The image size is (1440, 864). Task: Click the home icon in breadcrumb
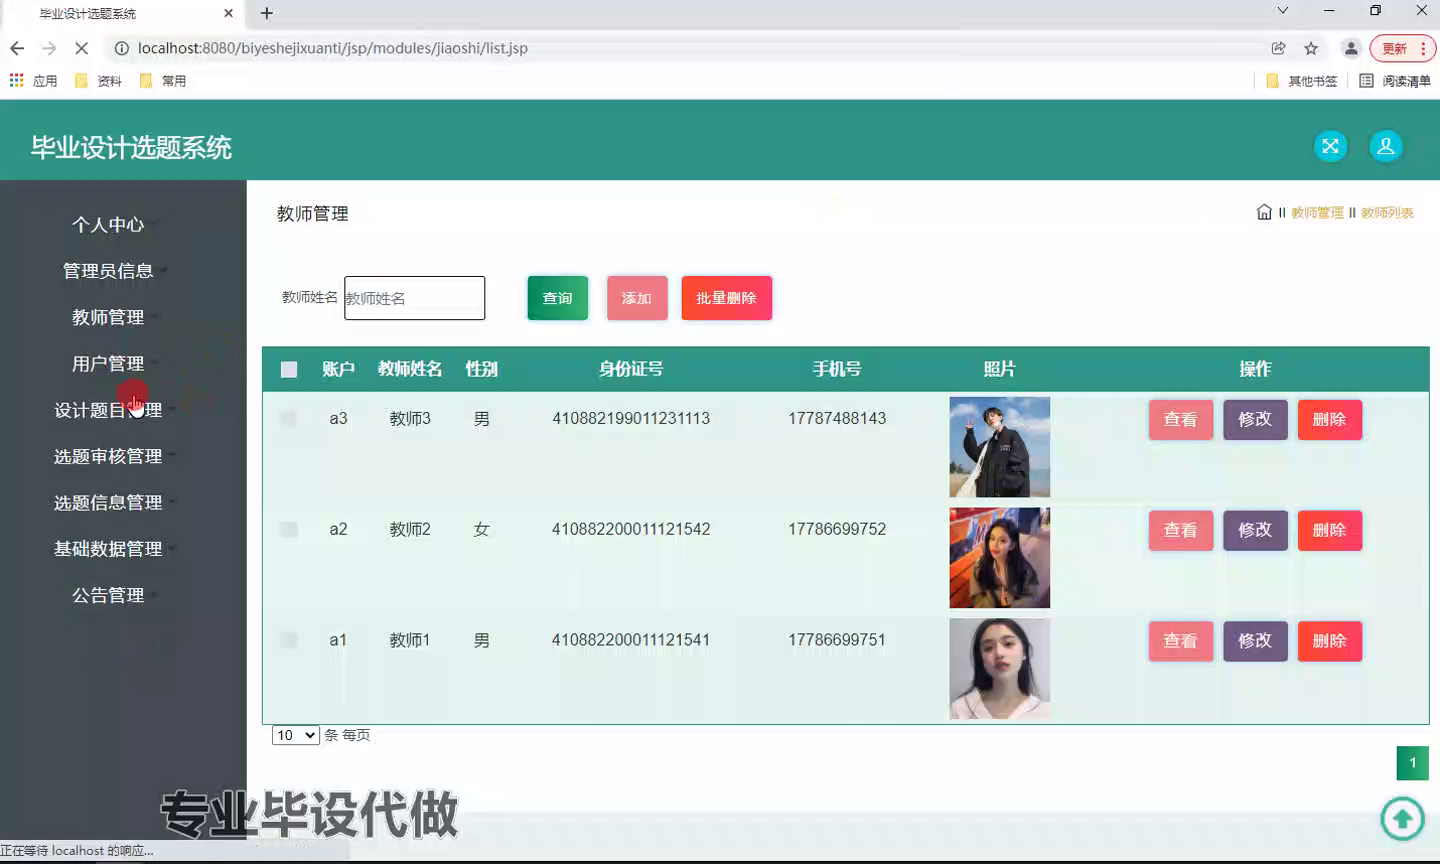pyautogui.click(x=1264, y=212)
